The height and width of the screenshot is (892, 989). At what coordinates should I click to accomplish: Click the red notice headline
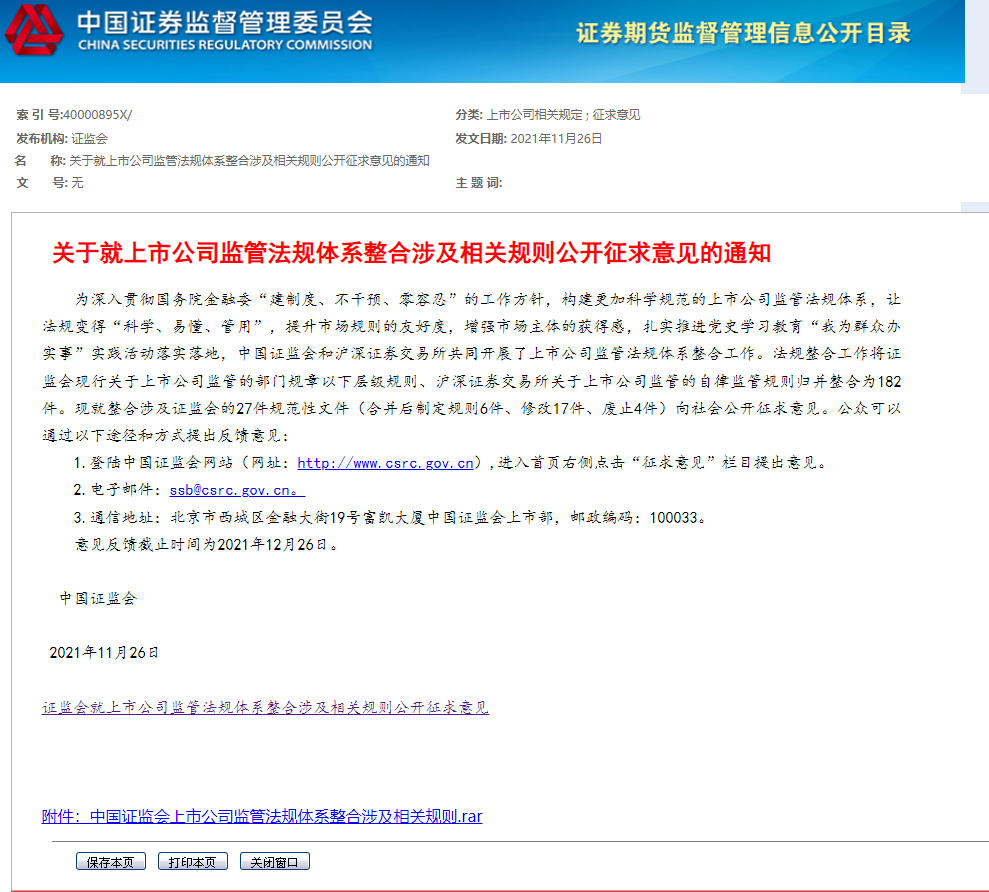coord(411,252)
